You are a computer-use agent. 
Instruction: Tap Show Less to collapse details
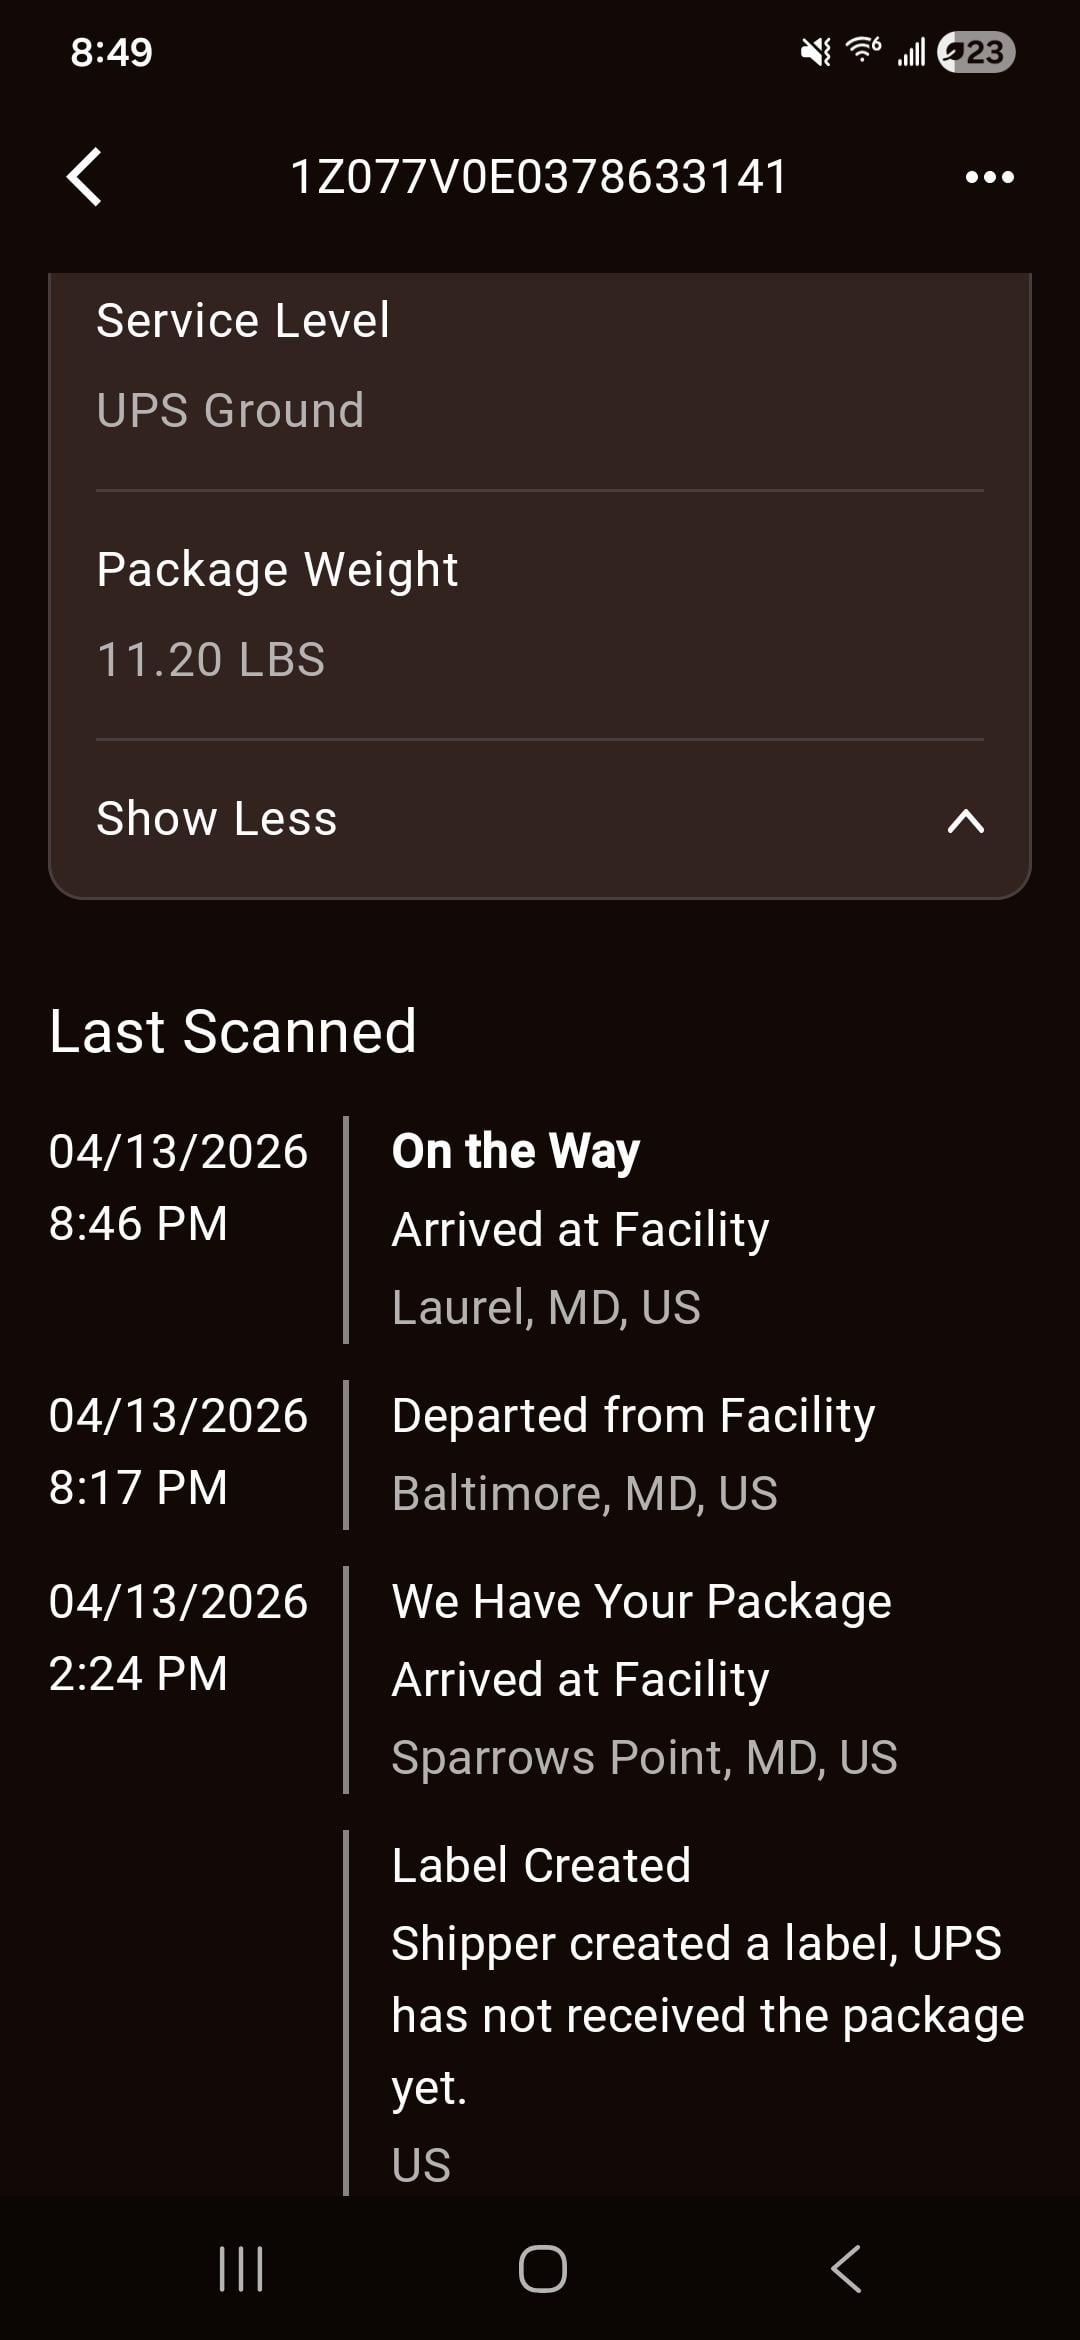coord(217,819)
